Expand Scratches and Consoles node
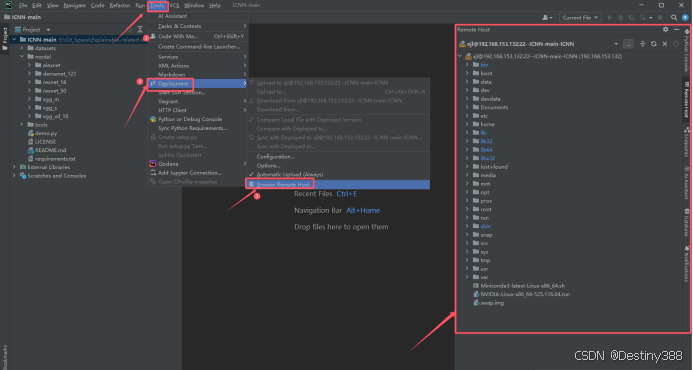Image resolution: width=693 pixels, height=370 pixels. (14, 176)
